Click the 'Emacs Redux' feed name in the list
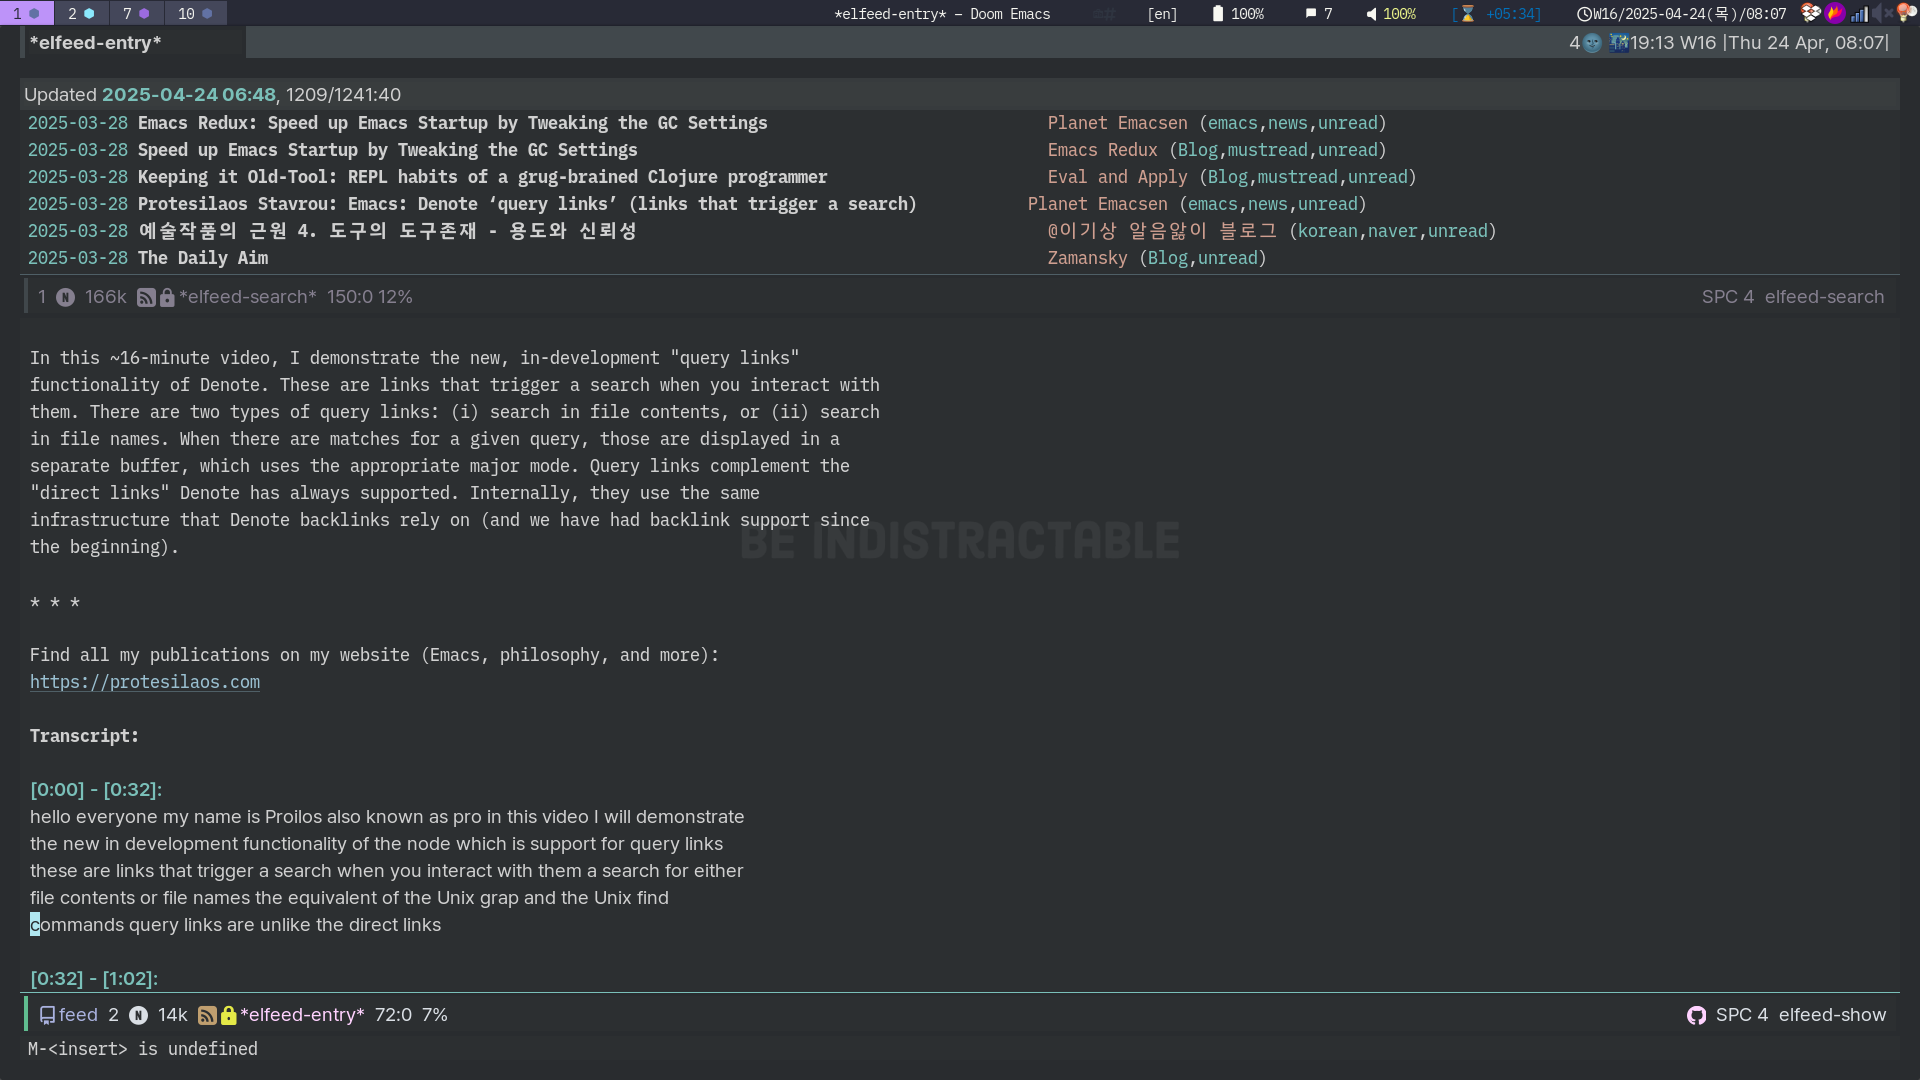 tap(1102, 150)
